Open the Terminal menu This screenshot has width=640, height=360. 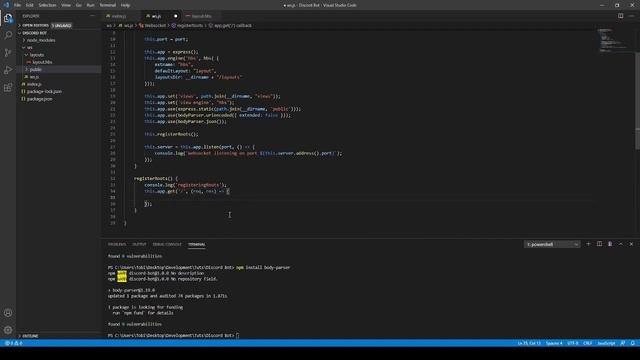point(108,5)
